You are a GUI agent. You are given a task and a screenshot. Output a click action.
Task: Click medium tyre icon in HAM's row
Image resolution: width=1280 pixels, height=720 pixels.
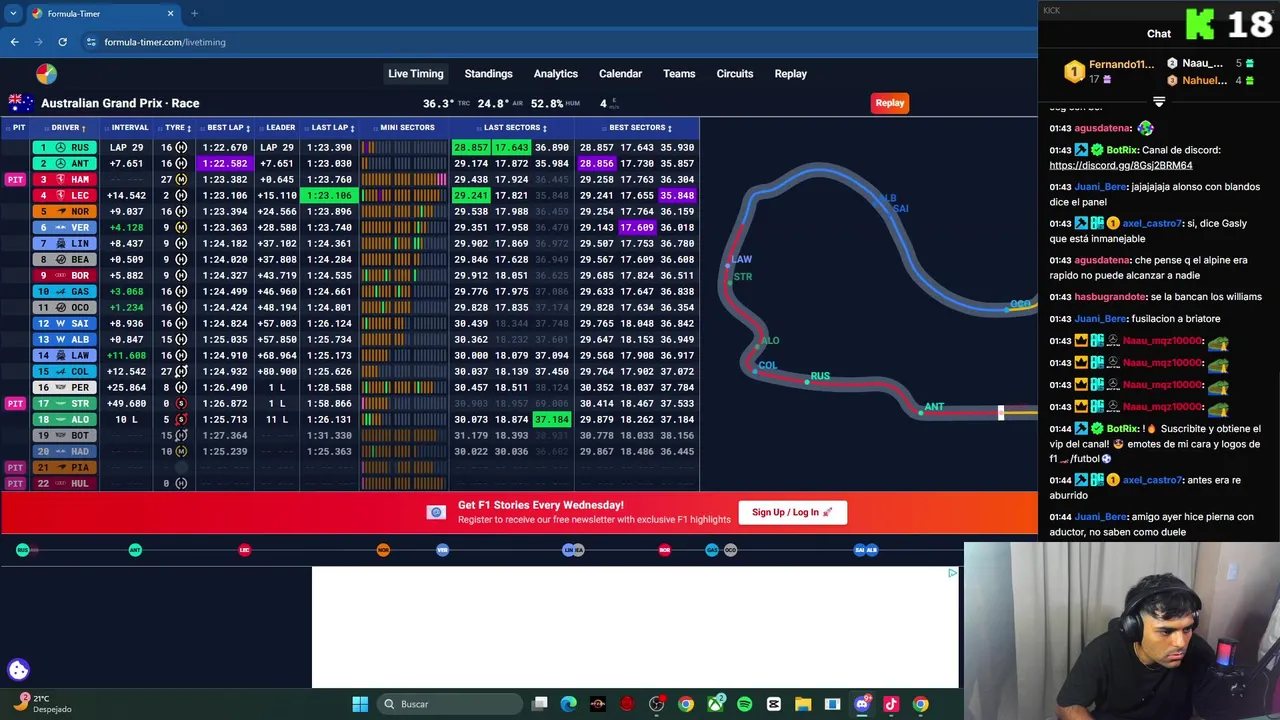click(181, 180)
